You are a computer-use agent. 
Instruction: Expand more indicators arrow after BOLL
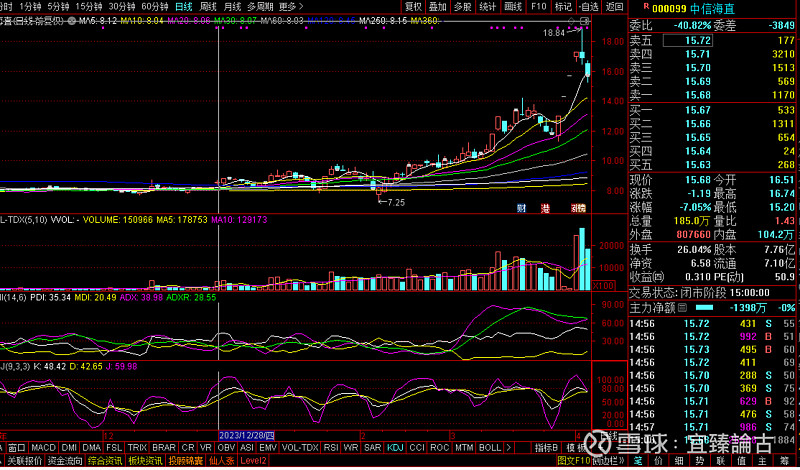click(x=509, y=448)
